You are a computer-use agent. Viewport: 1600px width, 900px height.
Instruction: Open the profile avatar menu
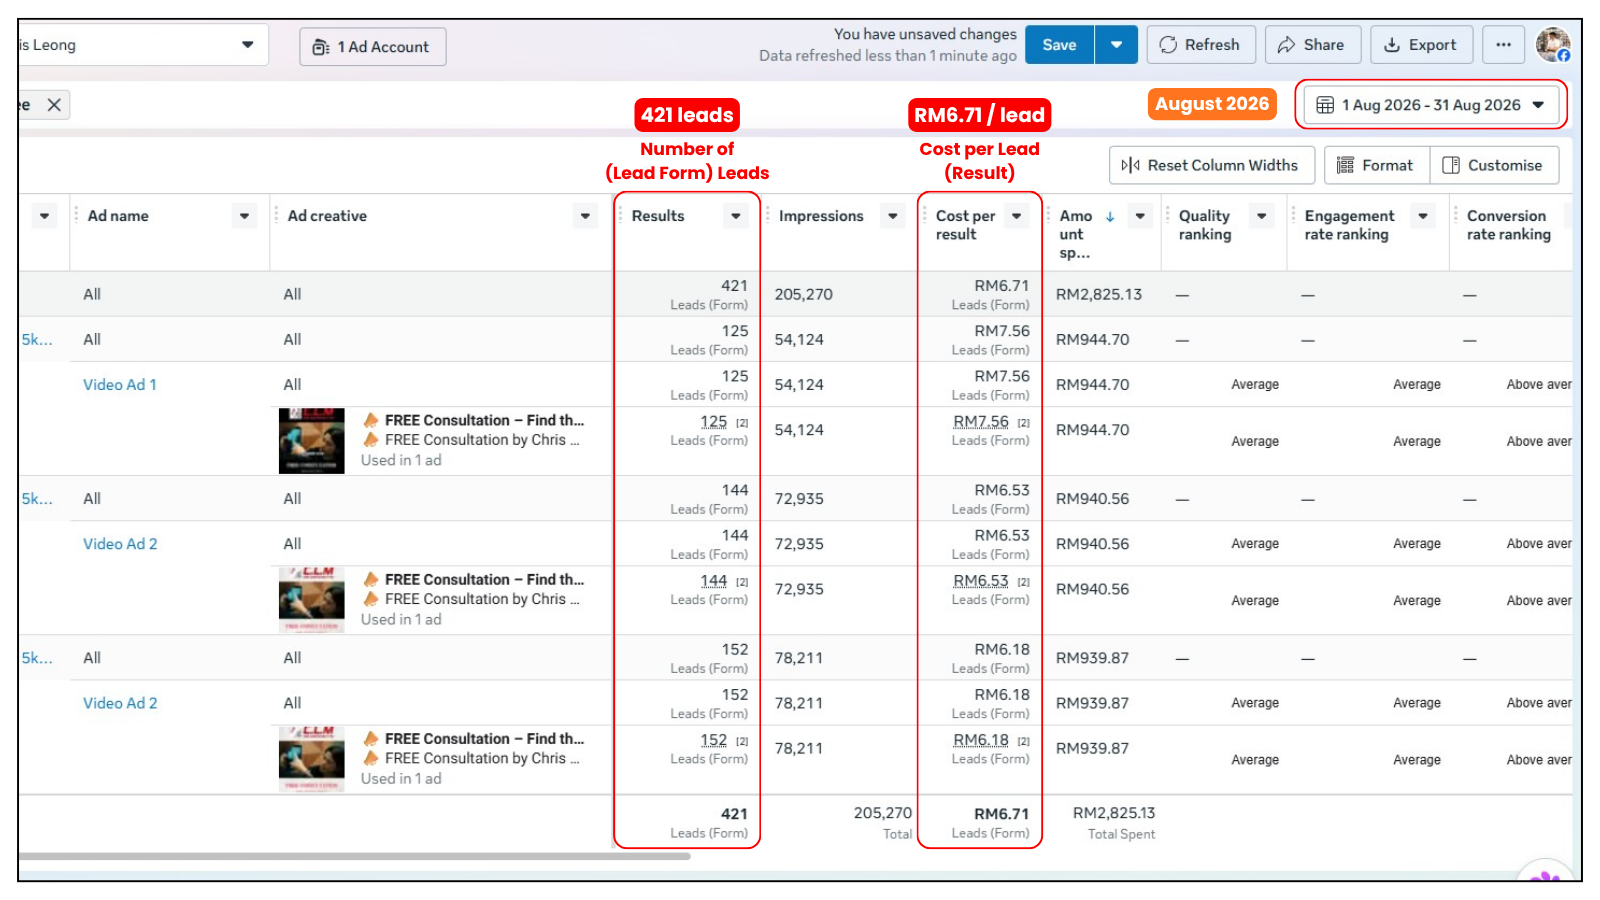click(1553, 45)
